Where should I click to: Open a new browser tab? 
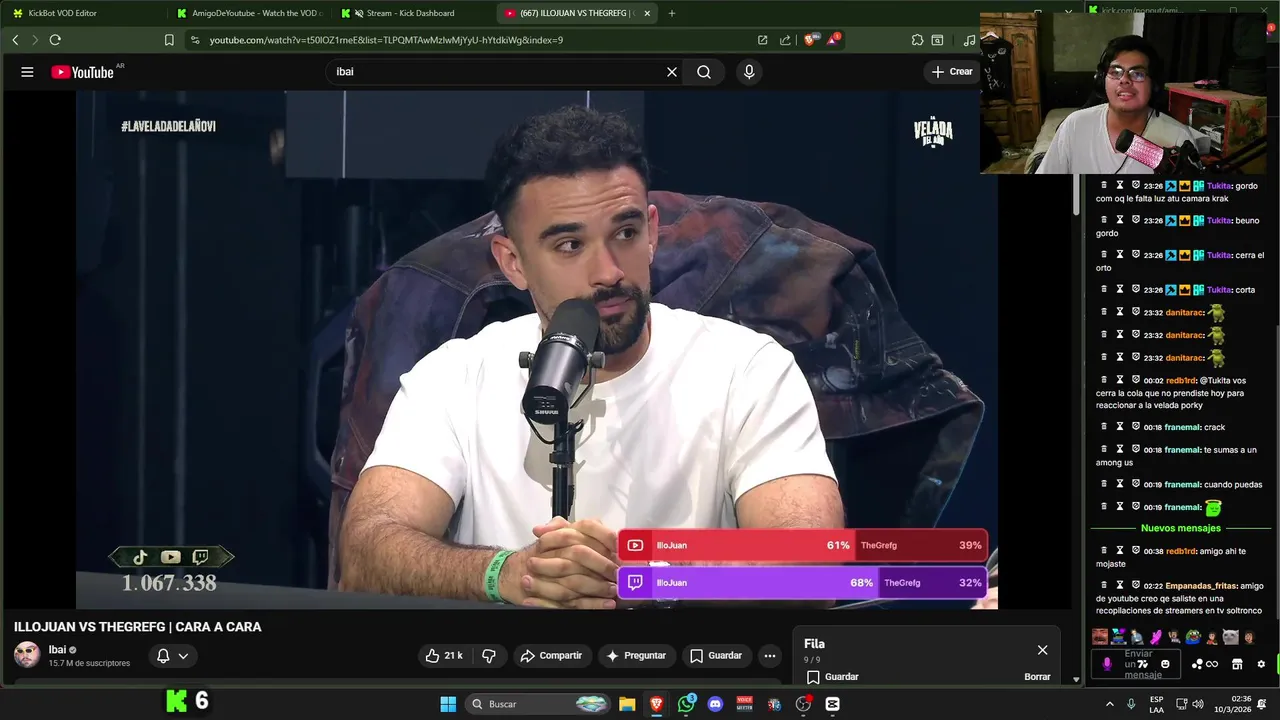(672, 13)
